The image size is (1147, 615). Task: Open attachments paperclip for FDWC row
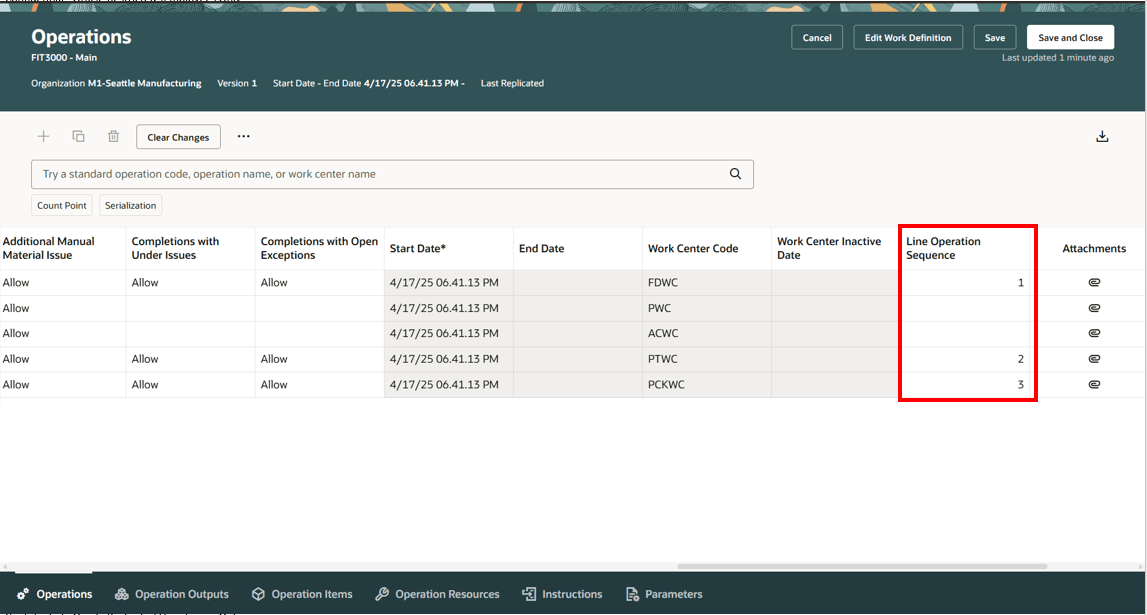point(1094,282)
